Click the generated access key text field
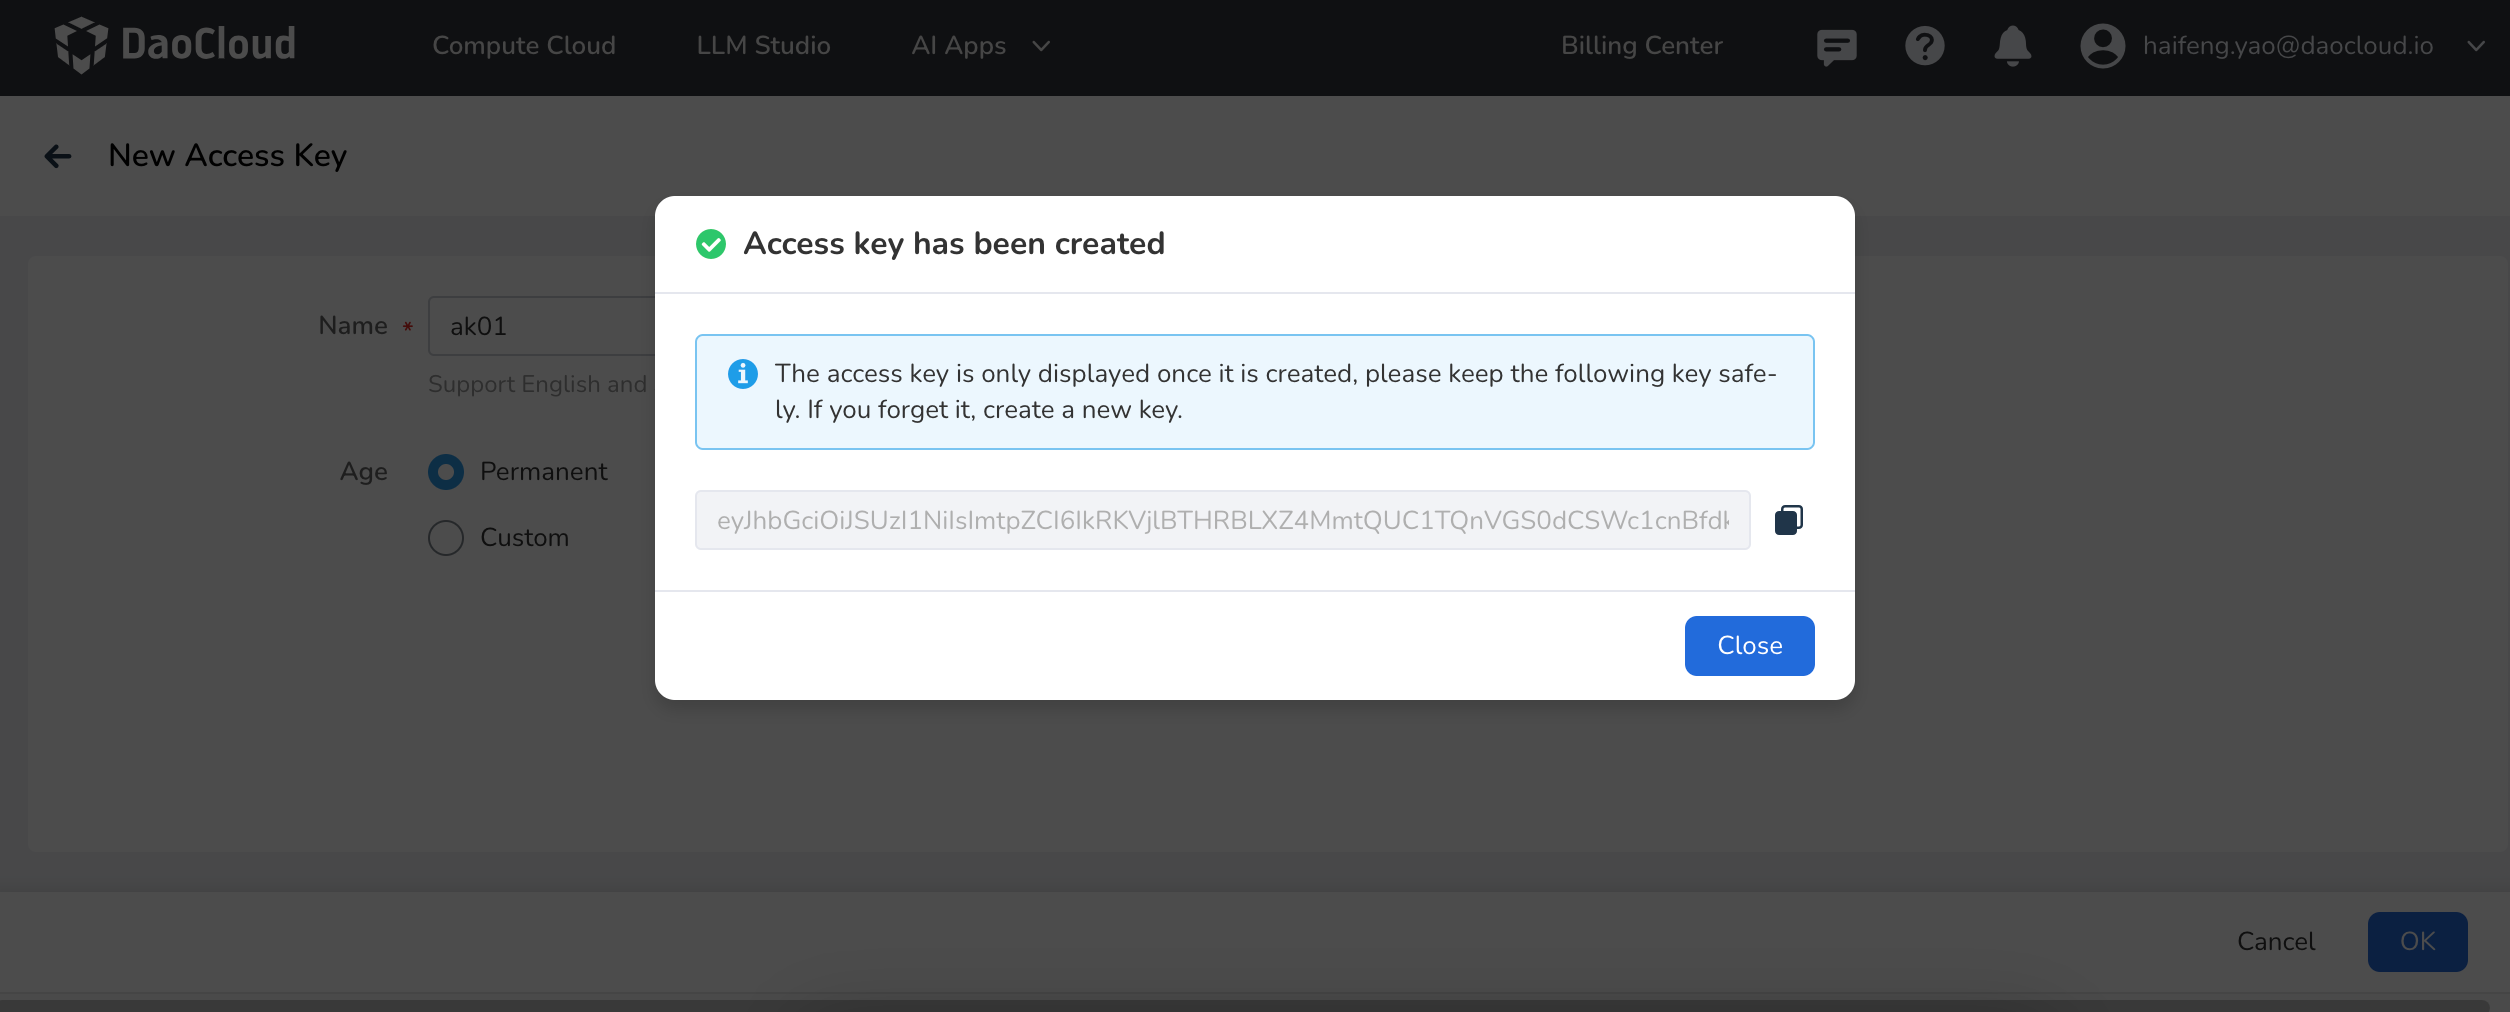The width and height of the screenshot is (2510, 1012). coord(1221,520)
